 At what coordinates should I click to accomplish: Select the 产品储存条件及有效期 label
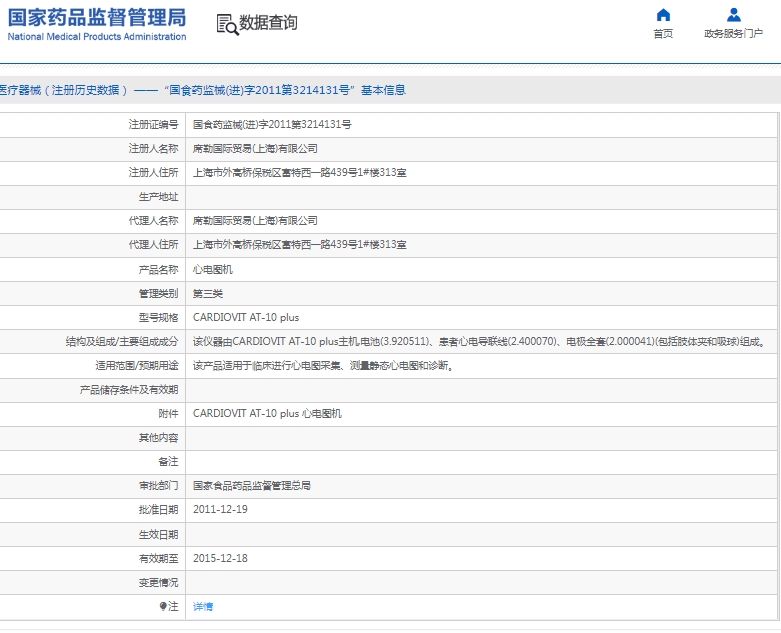pos(129,389)
